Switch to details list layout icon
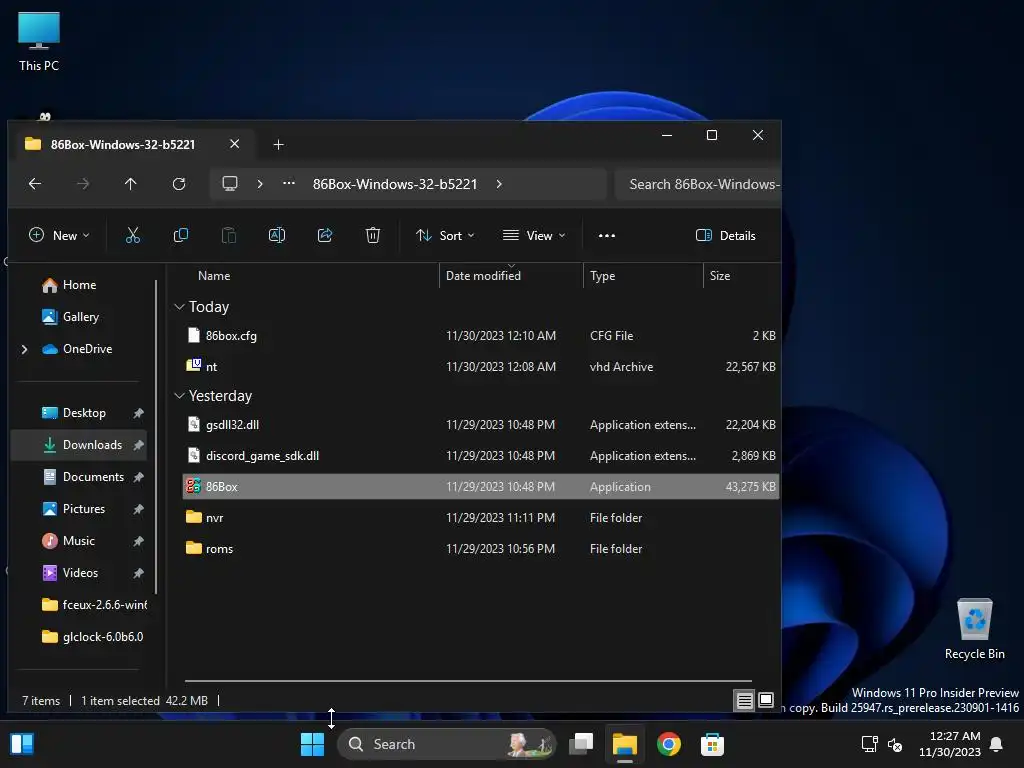This screenshot has height=768, width=1024. pyautogui.click(x=744, y=701)
